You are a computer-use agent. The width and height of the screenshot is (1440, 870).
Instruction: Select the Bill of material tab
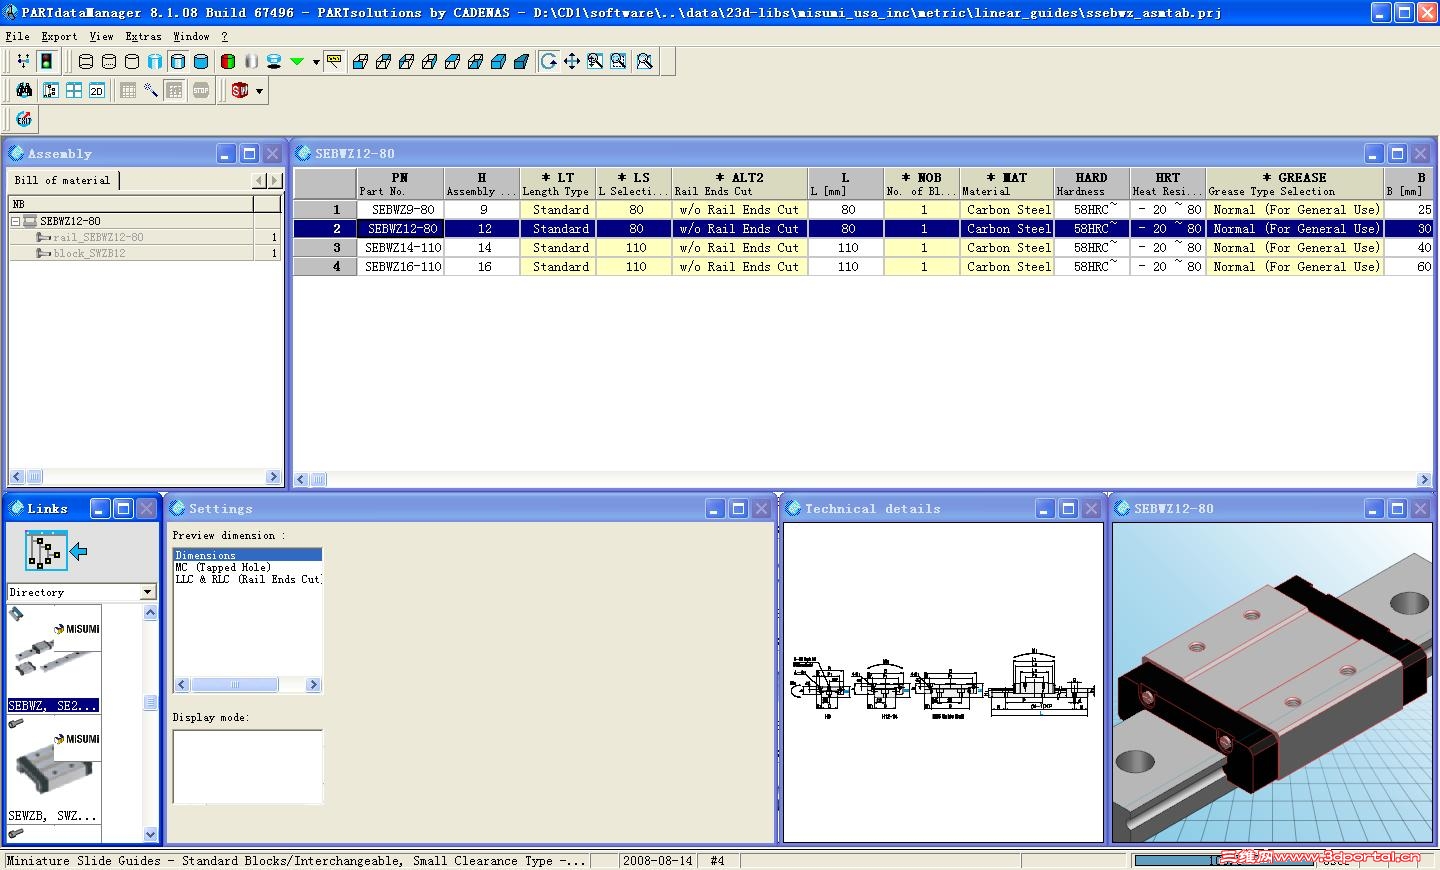[x=63, y=180]
